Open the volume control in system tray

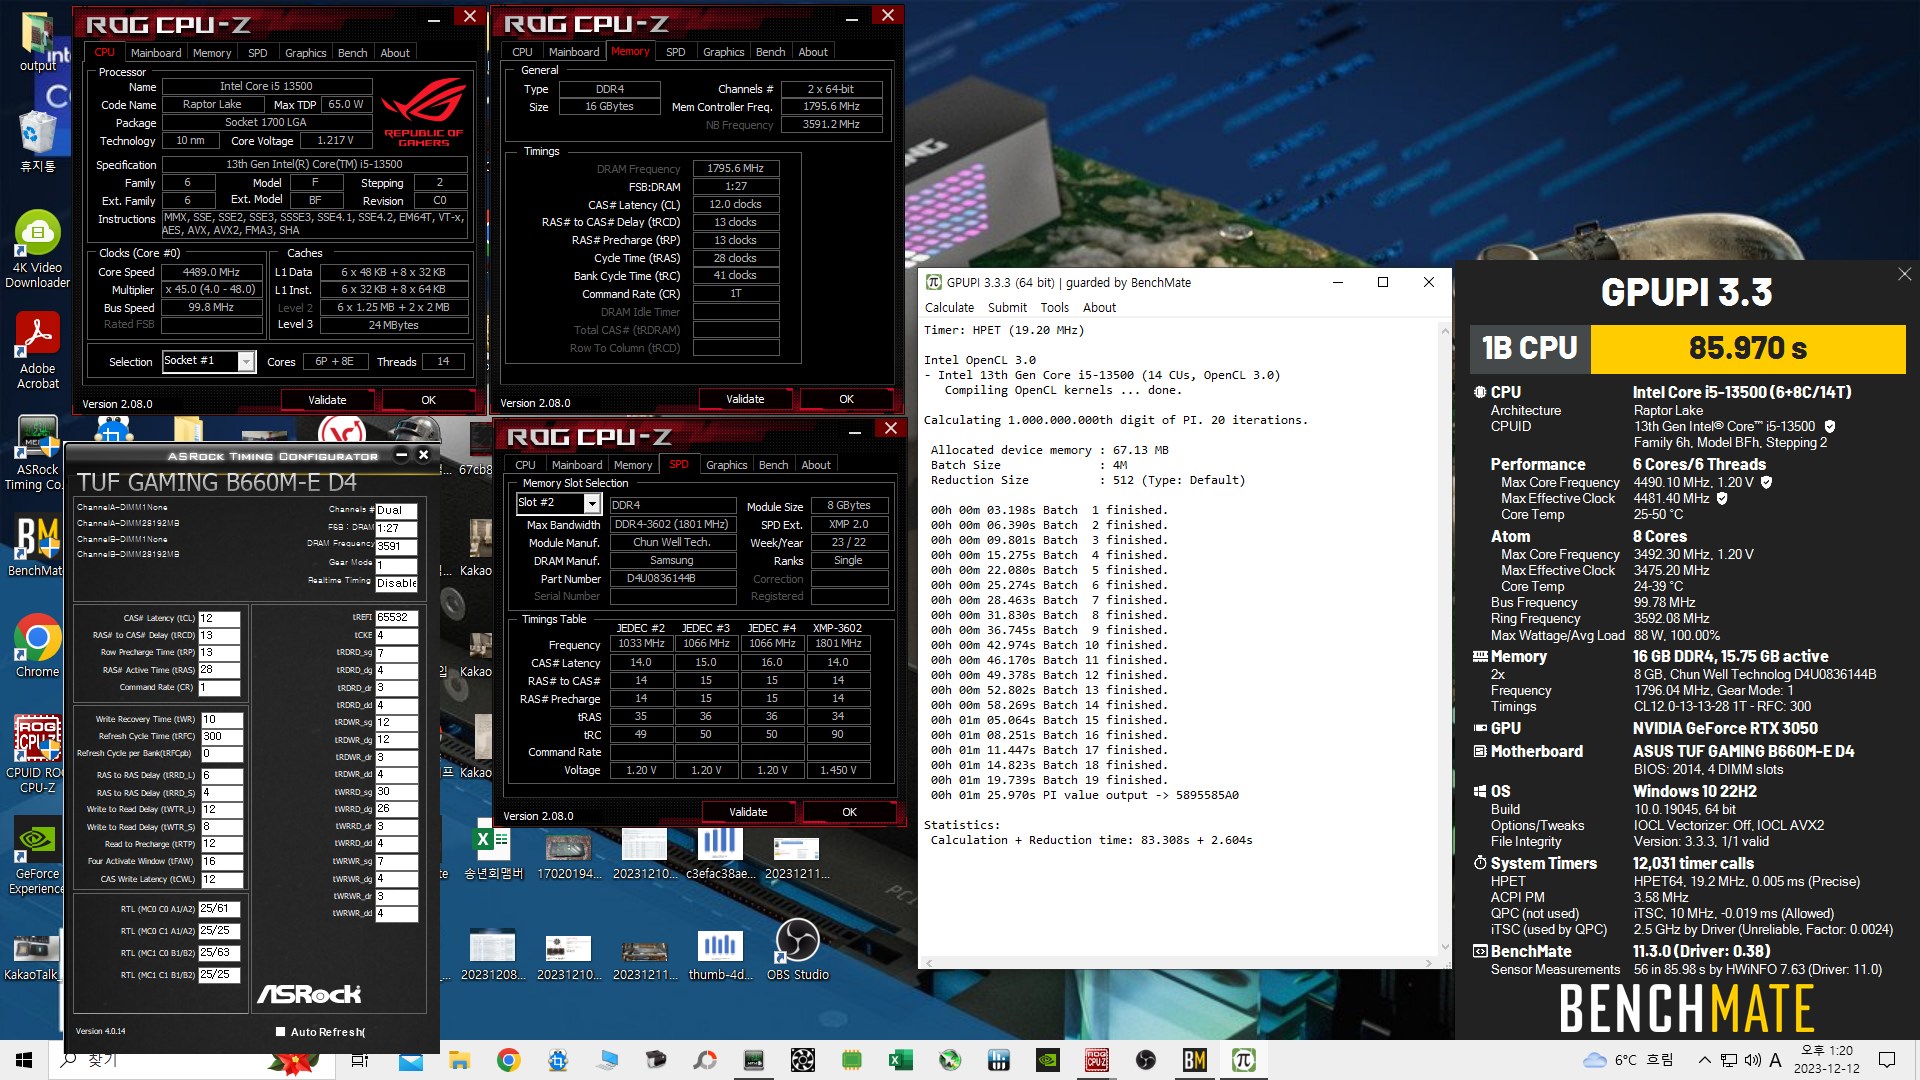click(x=1752, y=1060)
